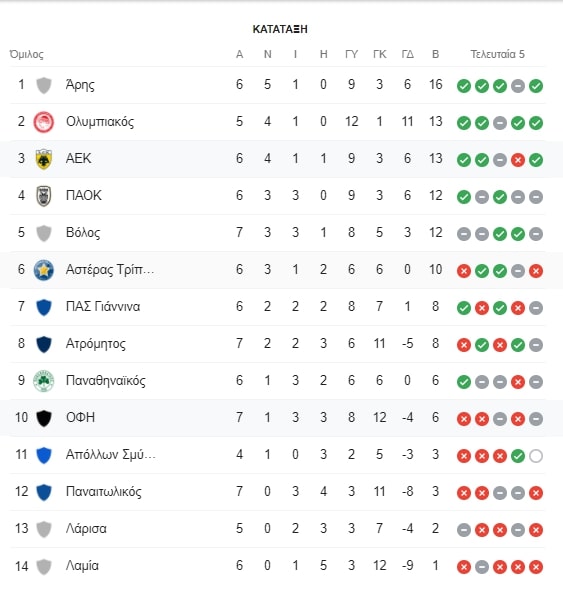The image size is (563, 592).
Task: Select the navy Ατρόμητος shield icon
Action: tap(44, 344)
